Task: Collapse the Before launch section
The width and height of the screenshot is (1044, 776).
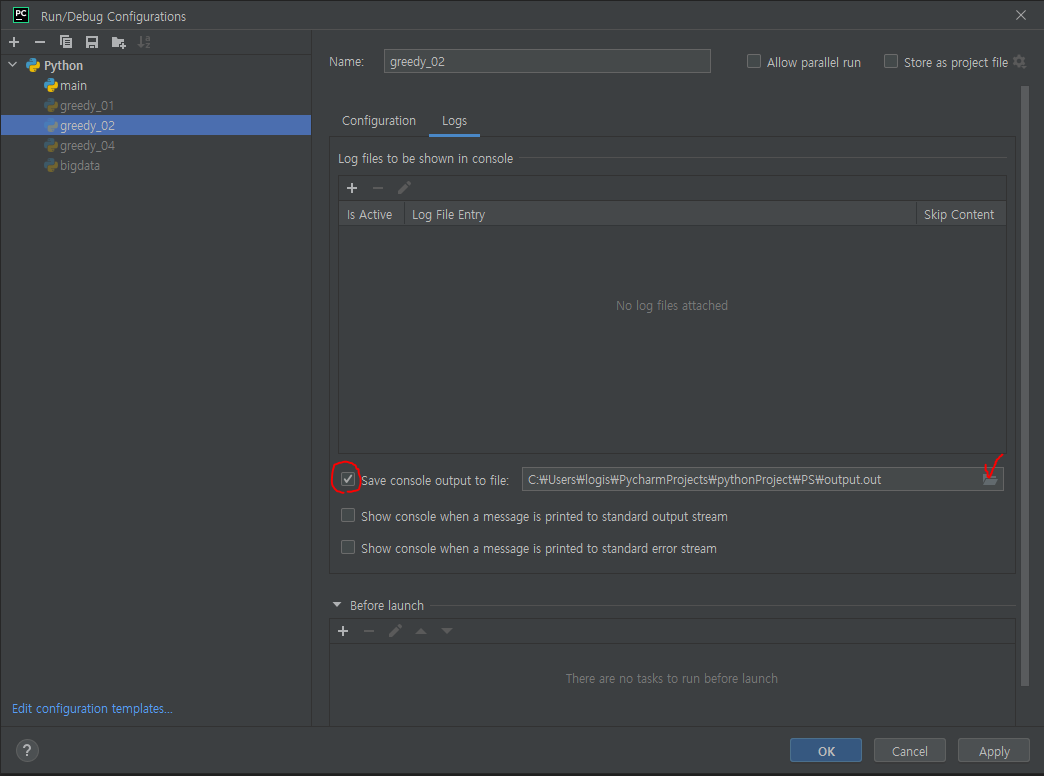Action: (337, 605)
